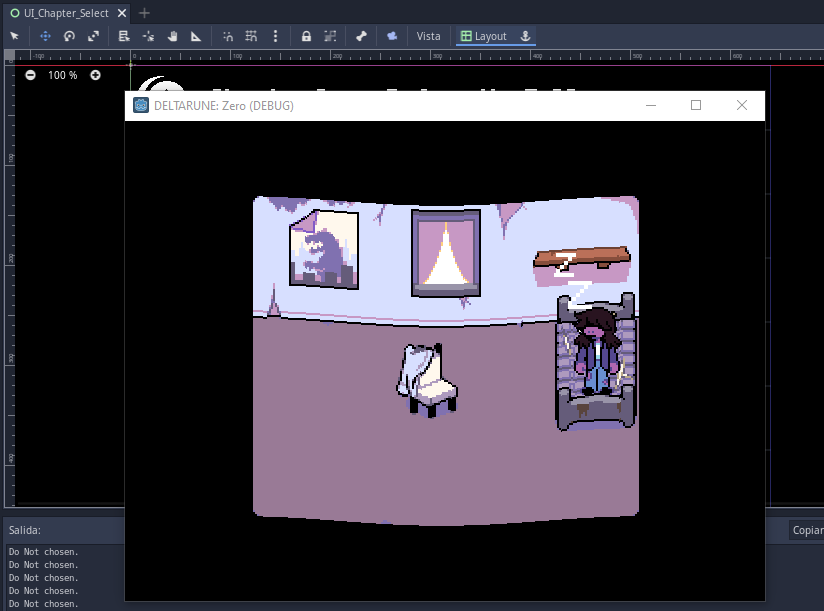The width and height of the screenshot is (824, 611).
Task: Zoom out with the minus button
Action: coord(30,75)
